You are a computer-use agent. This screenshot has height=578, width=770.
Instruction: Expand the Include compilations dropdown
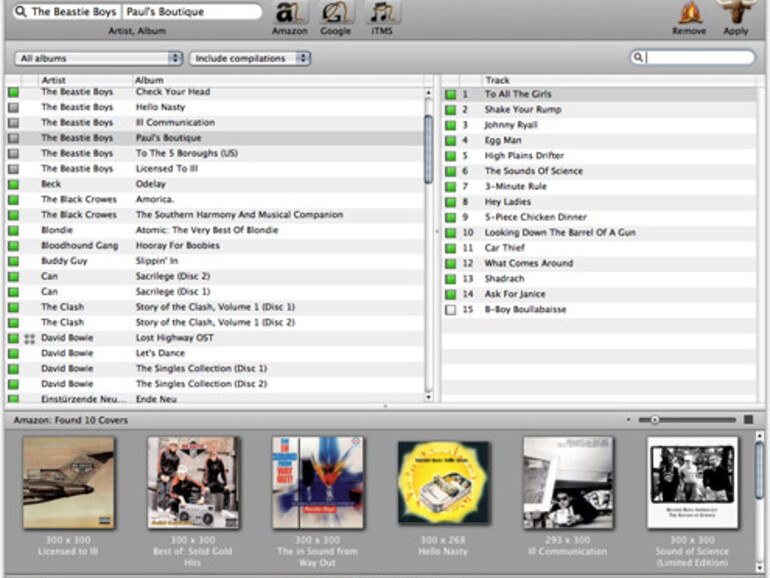coord(249,59)
